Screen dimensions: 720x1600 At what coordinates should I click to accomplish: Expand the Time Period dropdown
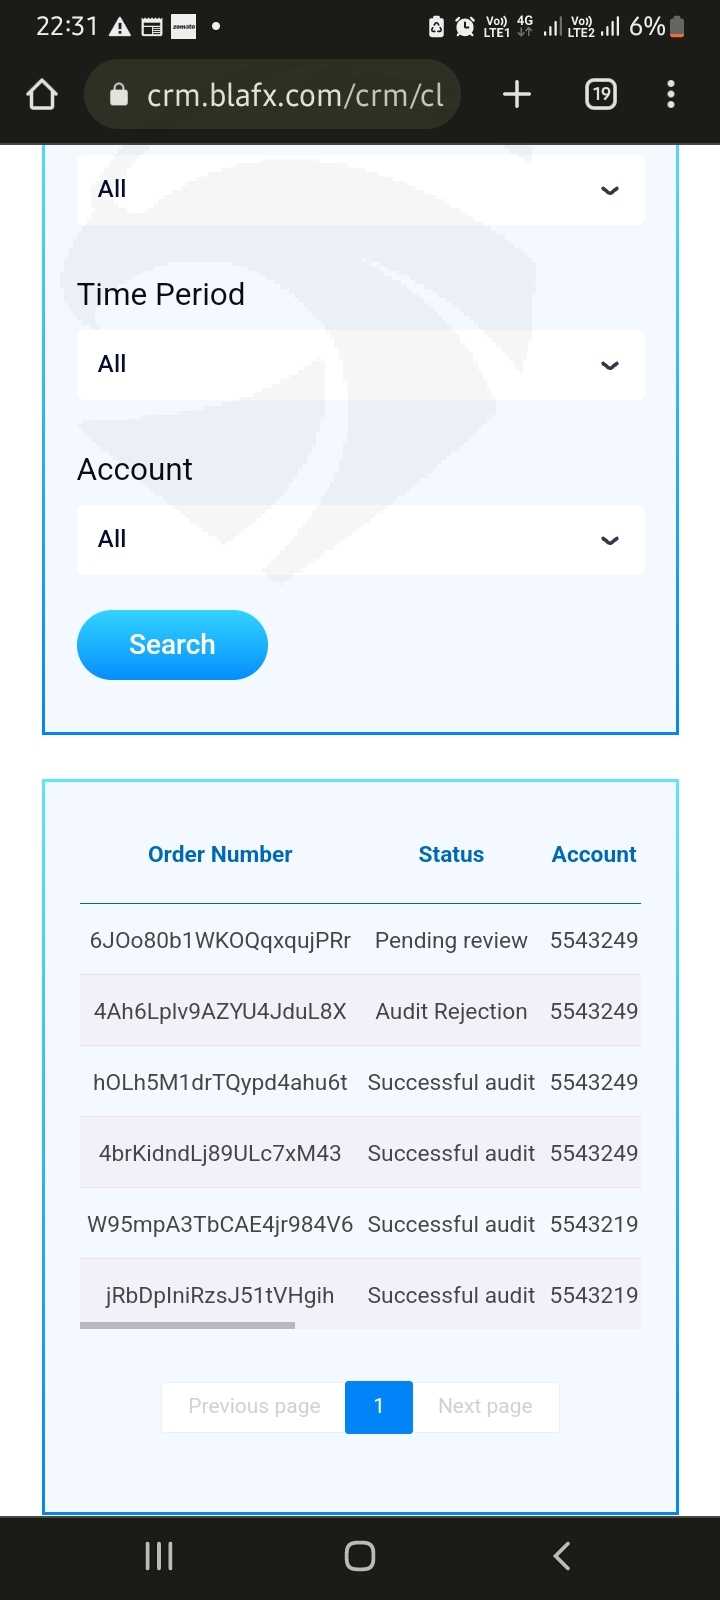(x=360, y=365)
